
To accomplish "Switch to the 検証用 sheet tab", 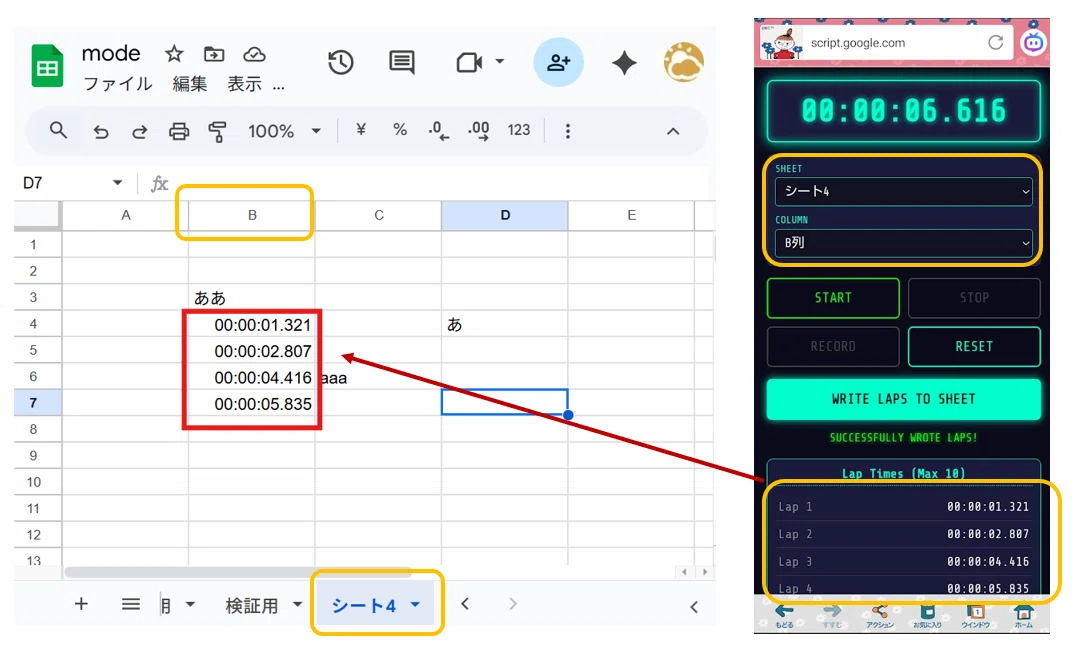I will pos(251,605).
